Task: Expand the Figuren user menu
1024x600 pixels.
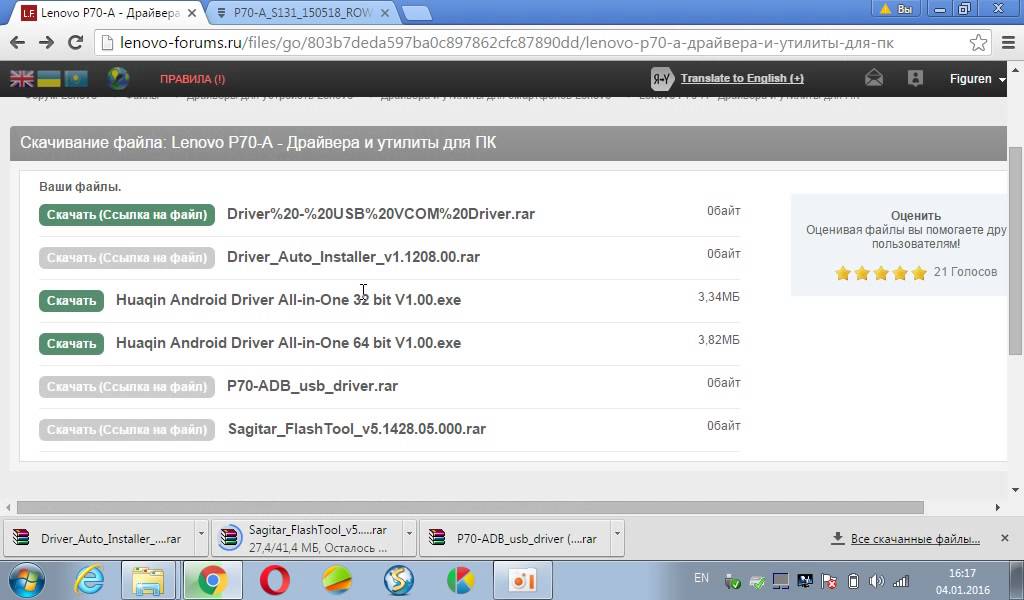Action: 977,78
